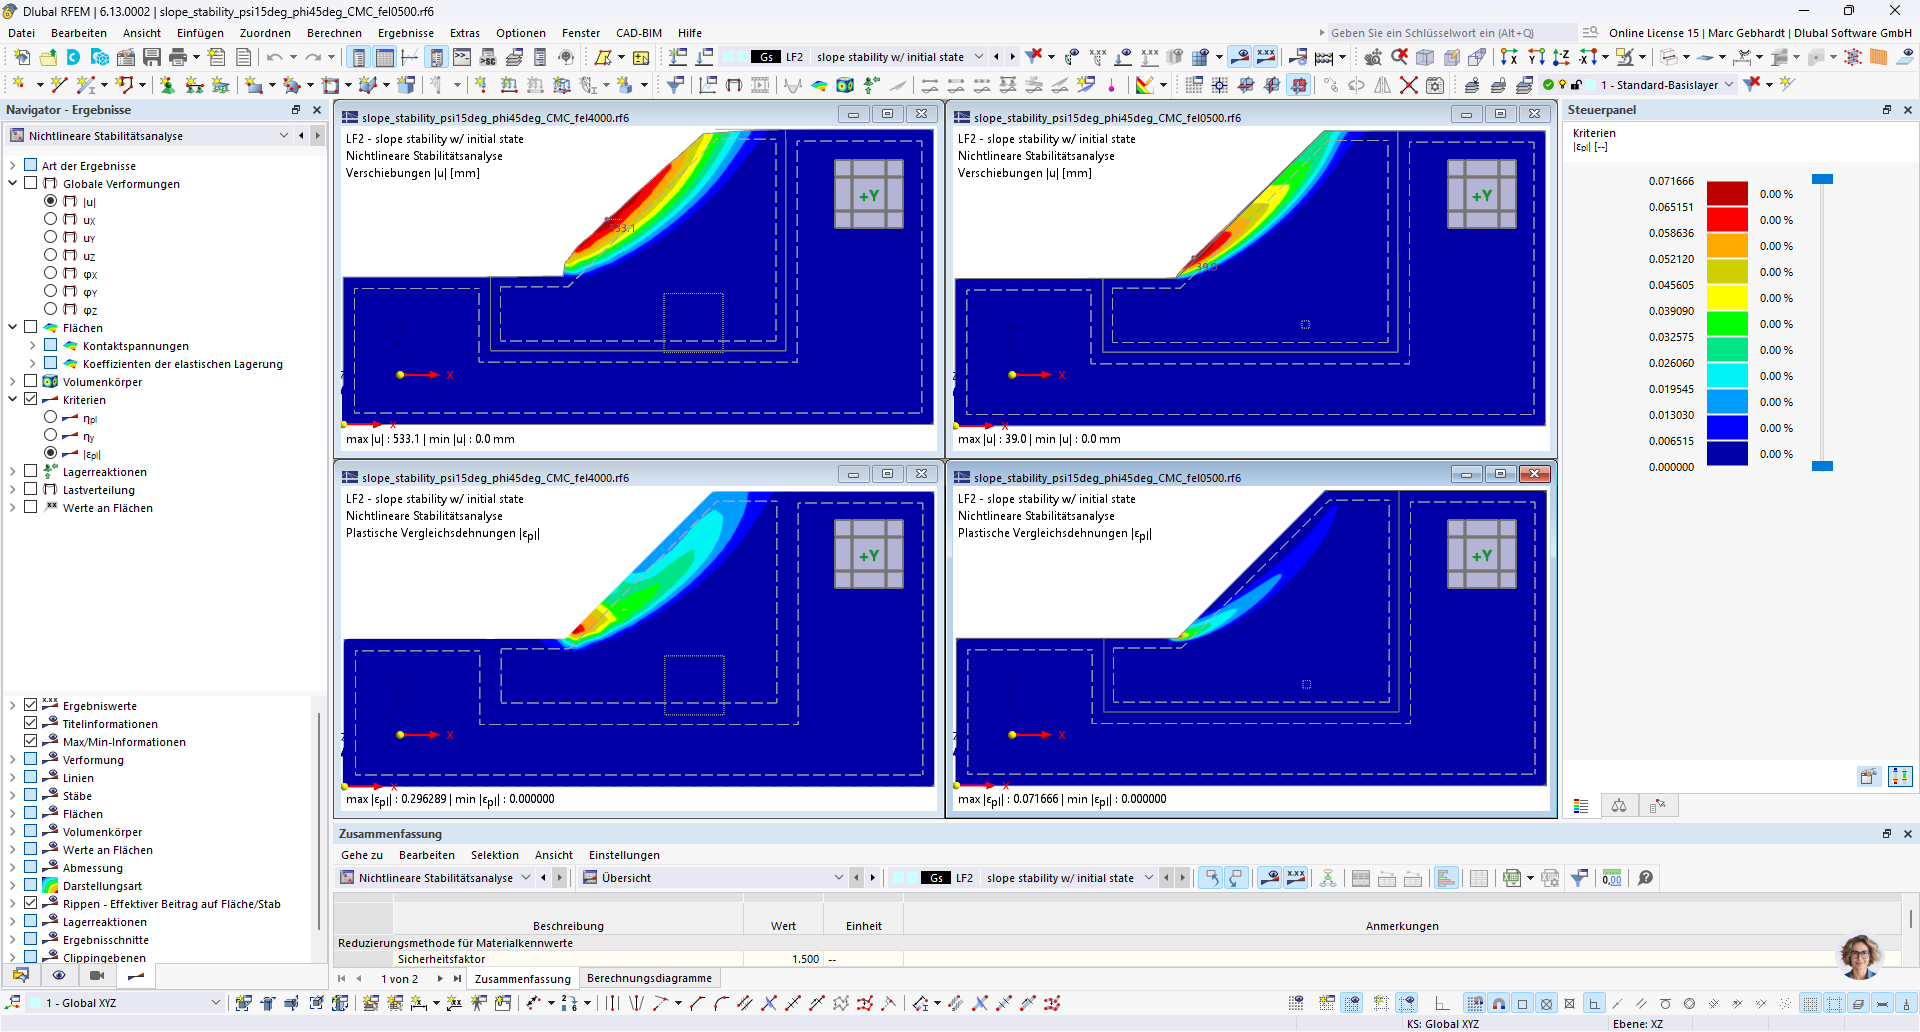Open the Datei menu

click(x=21, y=33)
